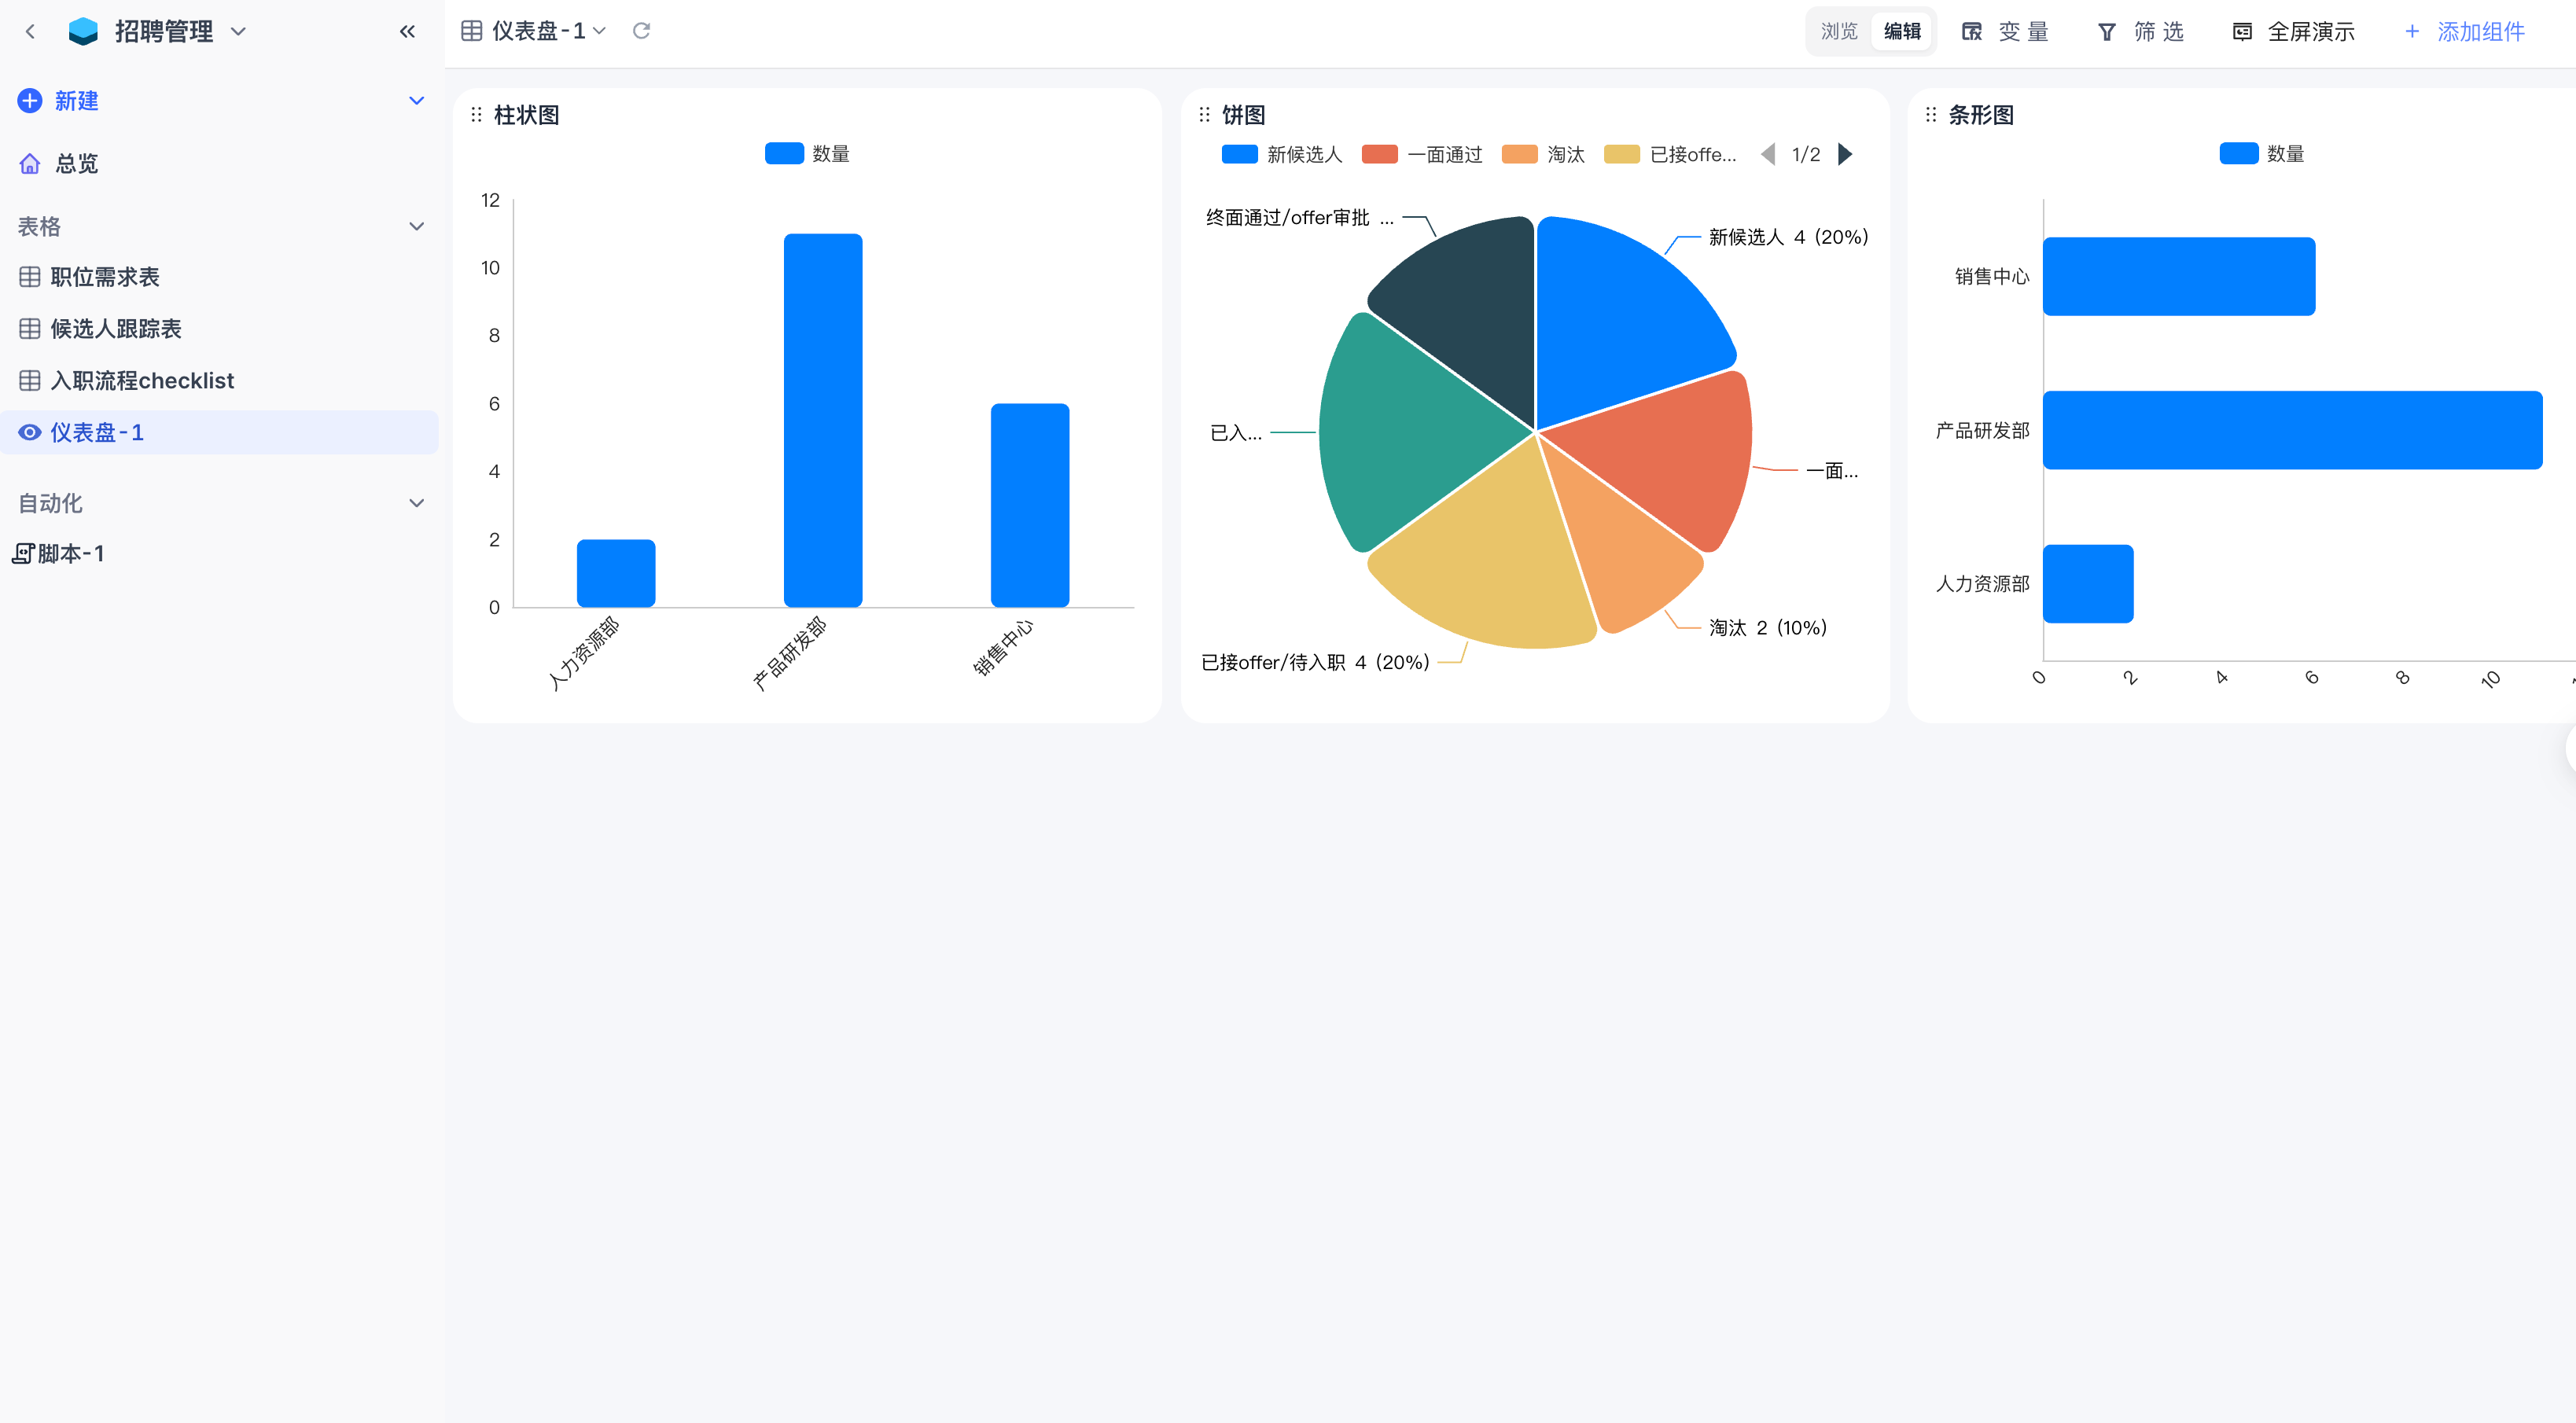The height and width of the screenshot is (1423, 2576).
Task: Click the refresh icon beside 仪表盘-1
Action: [641, 31]
